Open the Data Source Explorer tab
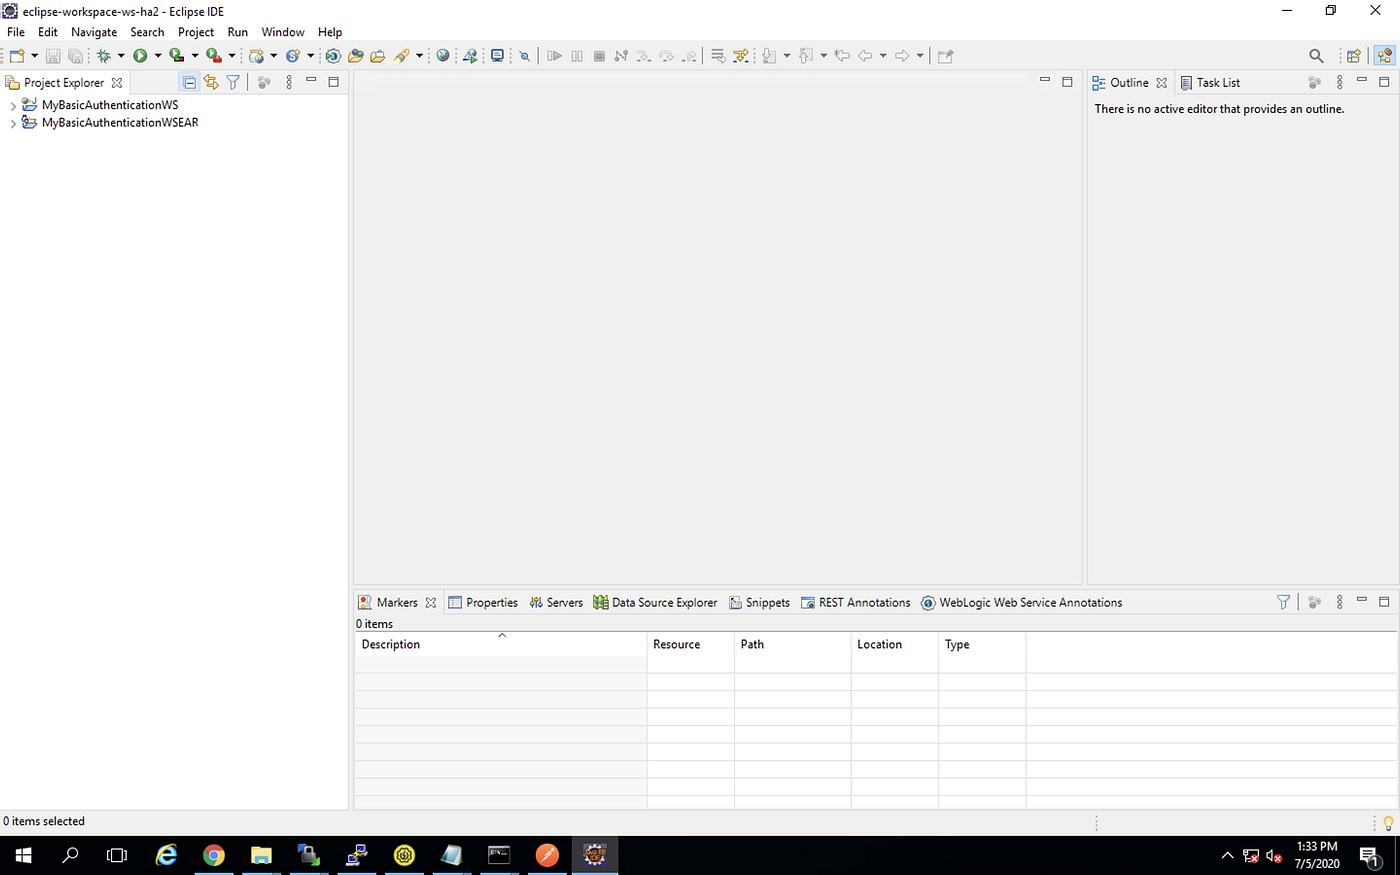Screen dimensions: 1400x875 655,603
